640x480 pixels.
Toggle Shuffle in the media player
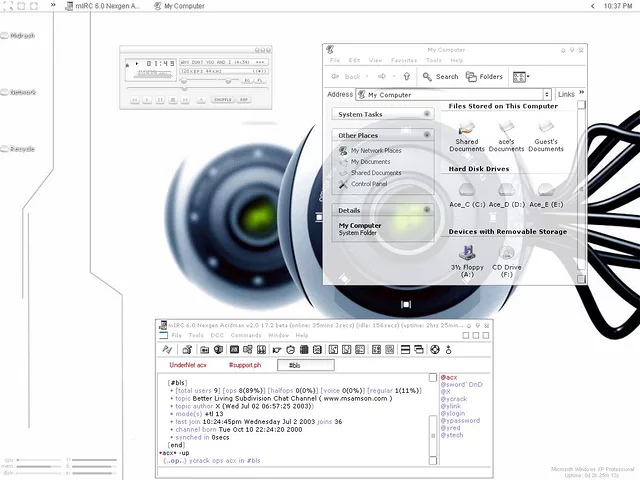[222, 100]
